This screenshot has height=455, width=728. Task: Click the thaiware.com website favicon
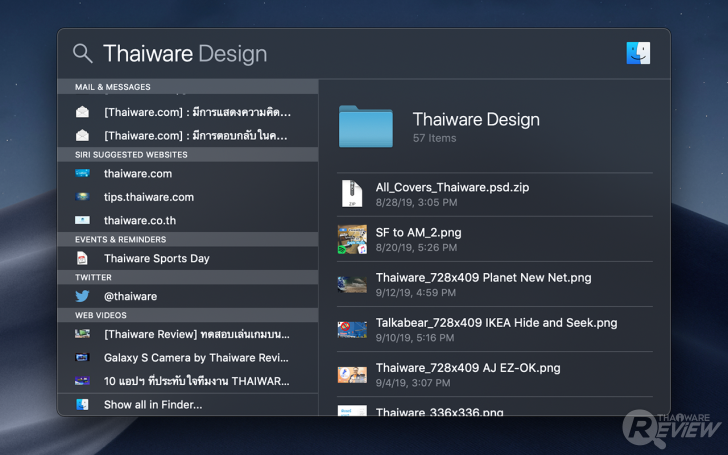(82, 173)
